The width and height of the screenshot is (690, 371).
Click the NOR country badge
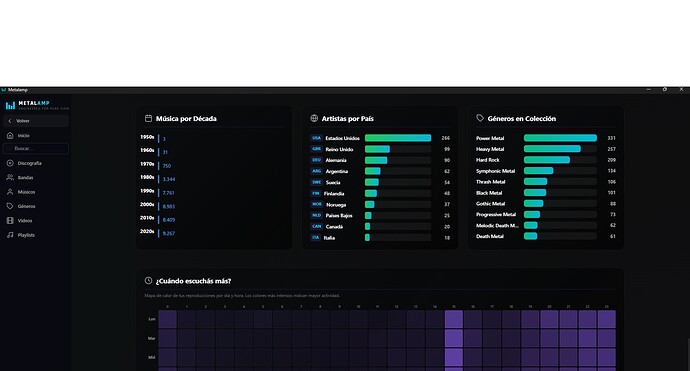click(x=317, y=204)
